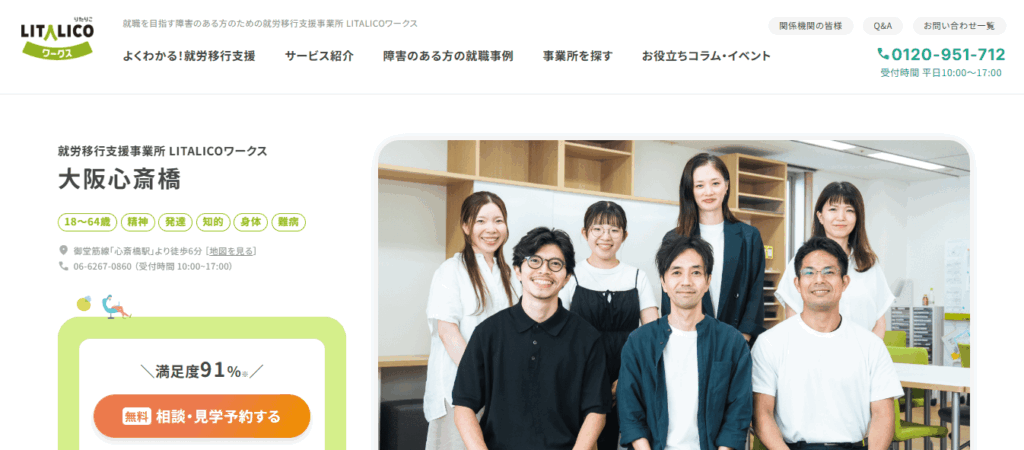Click the お問い合わせ一覧 button
1024x450 pixels.
point(959,26)
